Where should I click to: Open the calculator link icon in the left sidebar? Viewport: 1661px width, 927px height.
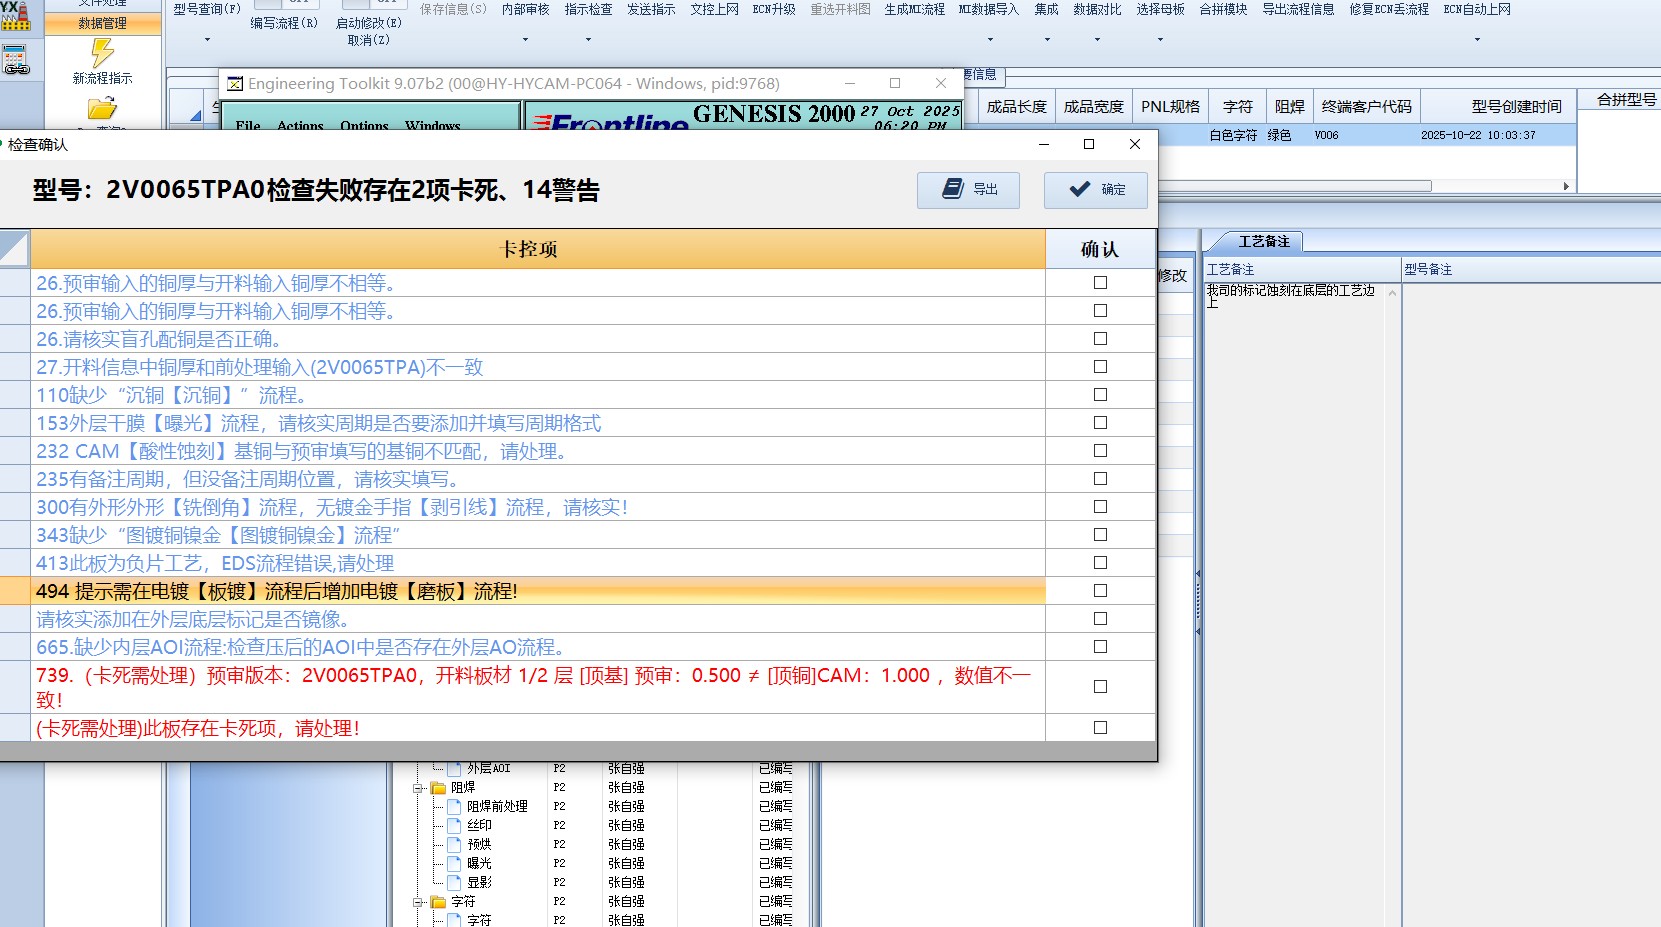coord(16,60)
